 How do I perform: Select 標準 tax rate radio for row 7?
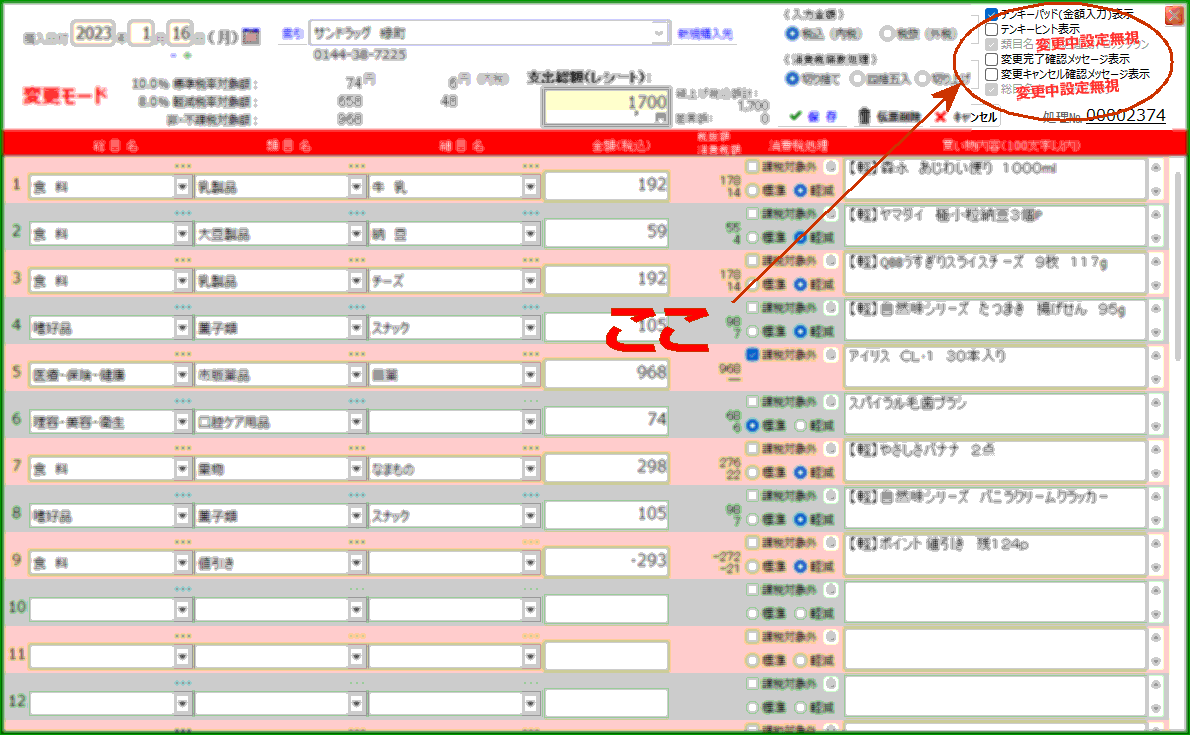point(753,472)
